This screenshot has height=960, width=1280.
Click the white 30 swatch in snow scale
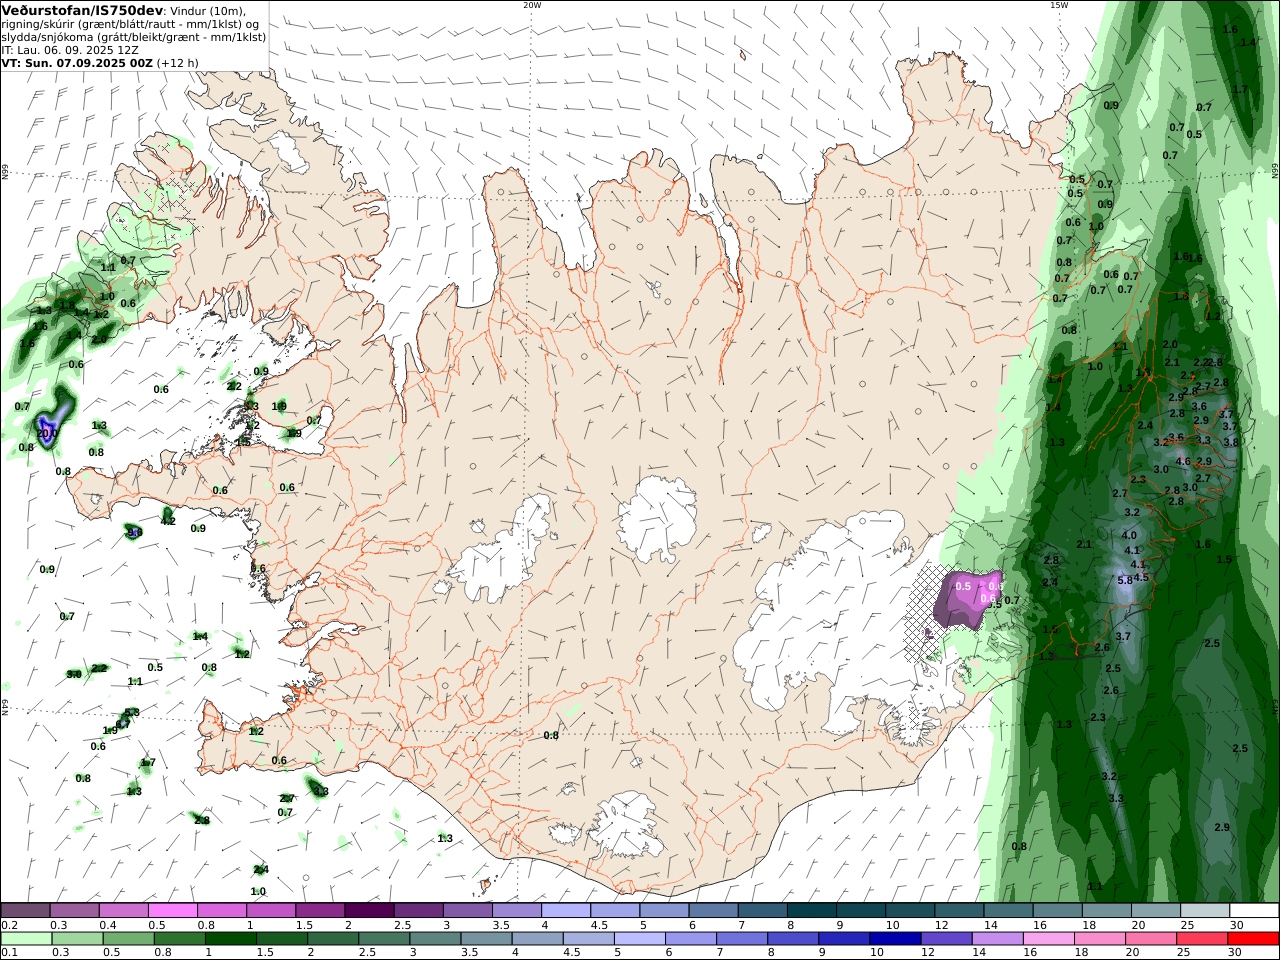click(1254, 910)
